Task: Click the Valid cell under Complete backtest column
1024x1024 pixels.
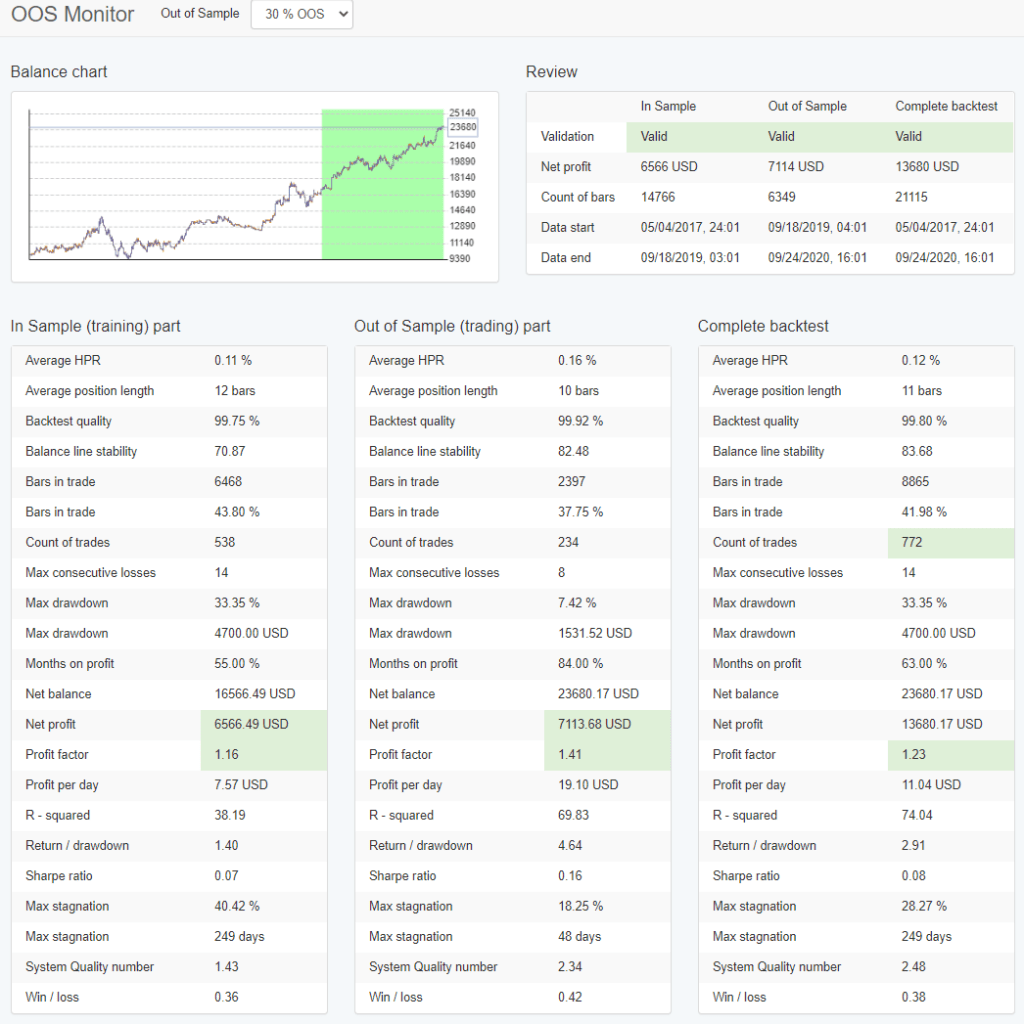Action: click(909, 136)
